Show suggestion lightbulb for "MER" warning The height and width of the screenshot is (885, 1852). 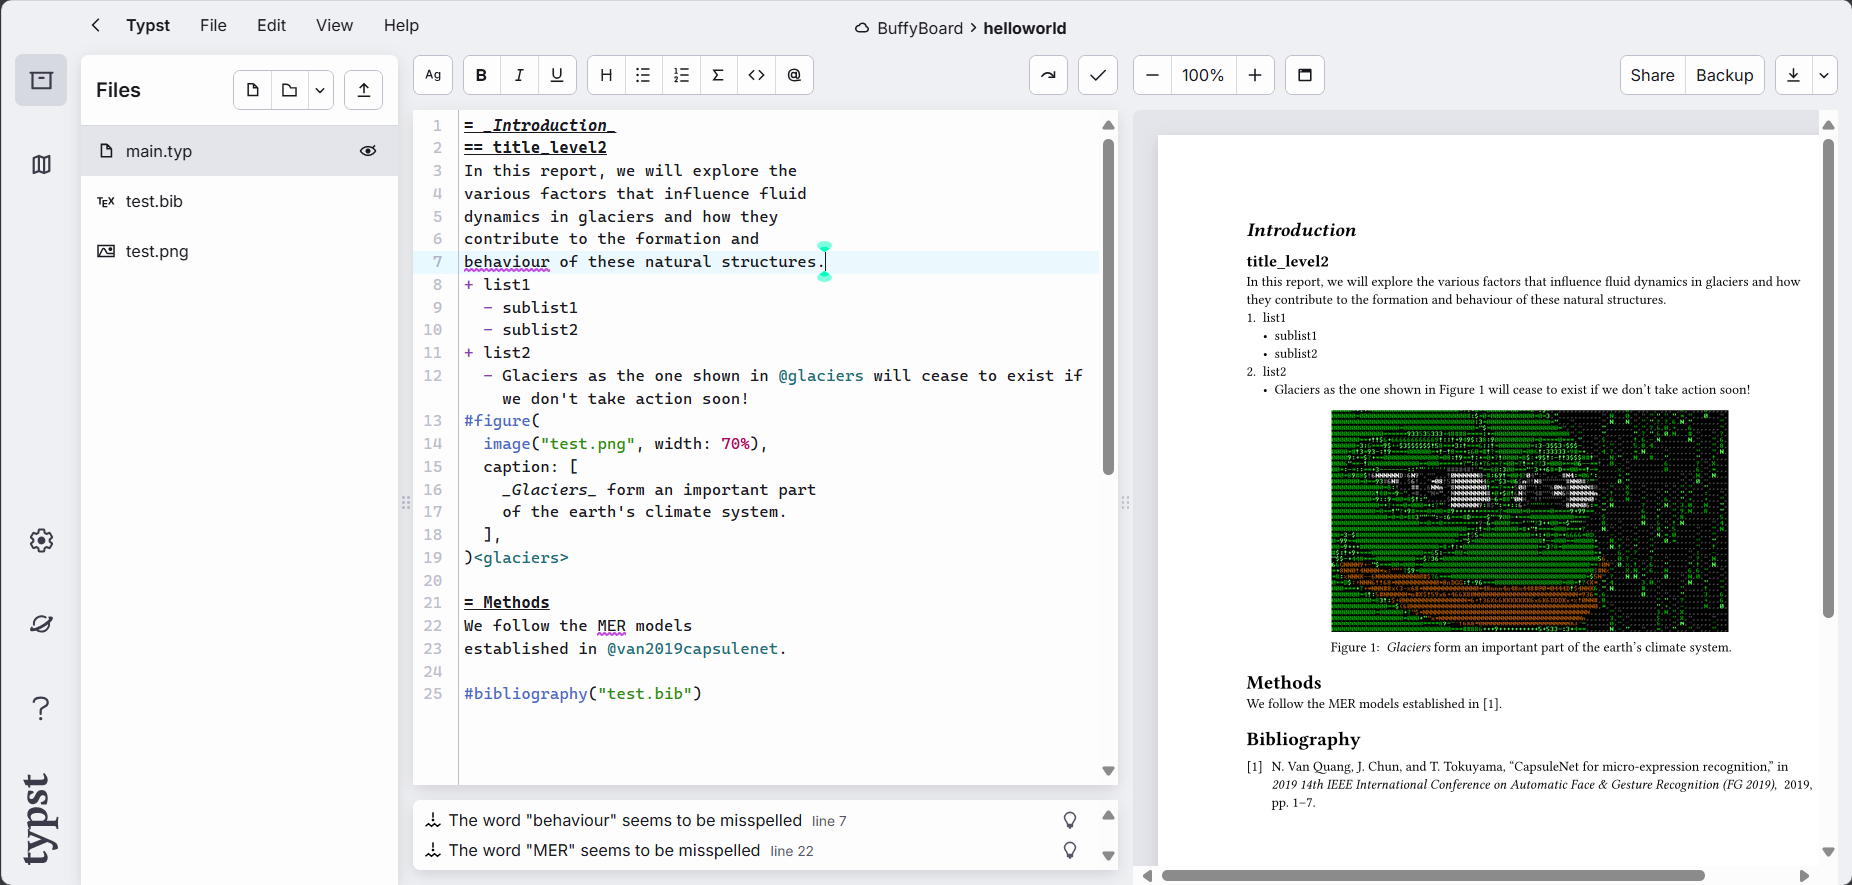coord(1070,850)
